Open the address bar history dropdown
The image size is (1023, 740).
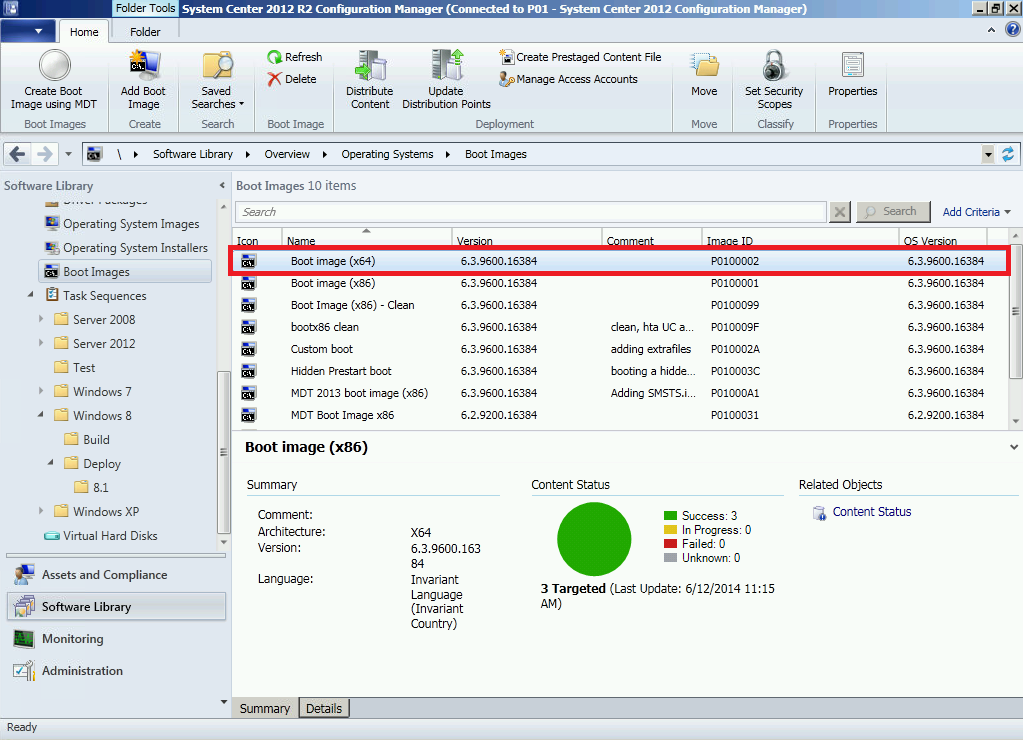988,155
